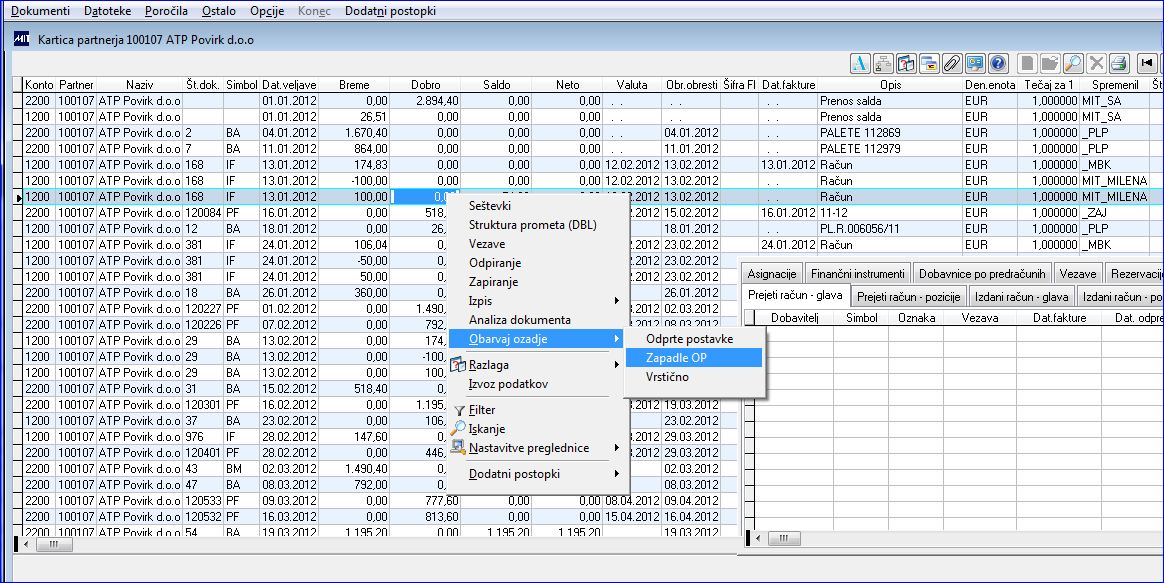
Task: Jump to first record with the arrow icon
Action: pos(1148,63)
